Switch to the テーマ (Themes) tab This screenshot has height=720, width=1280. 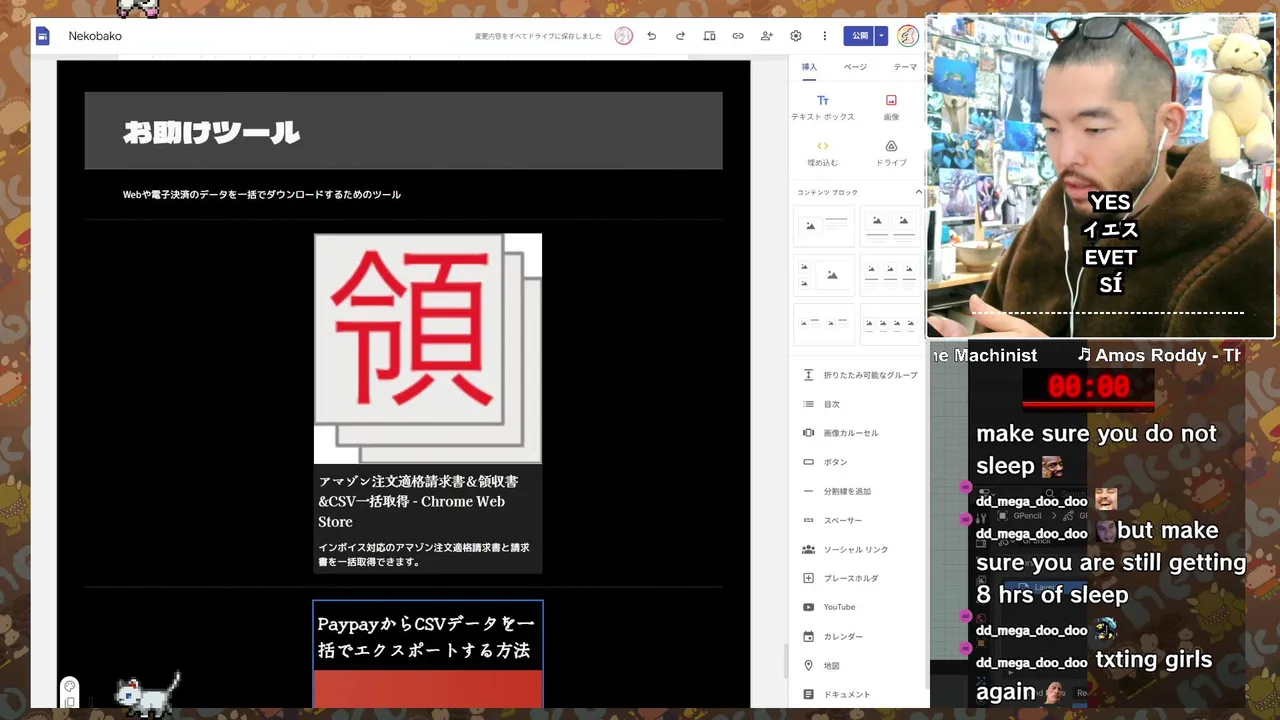[x=905, y=67]
